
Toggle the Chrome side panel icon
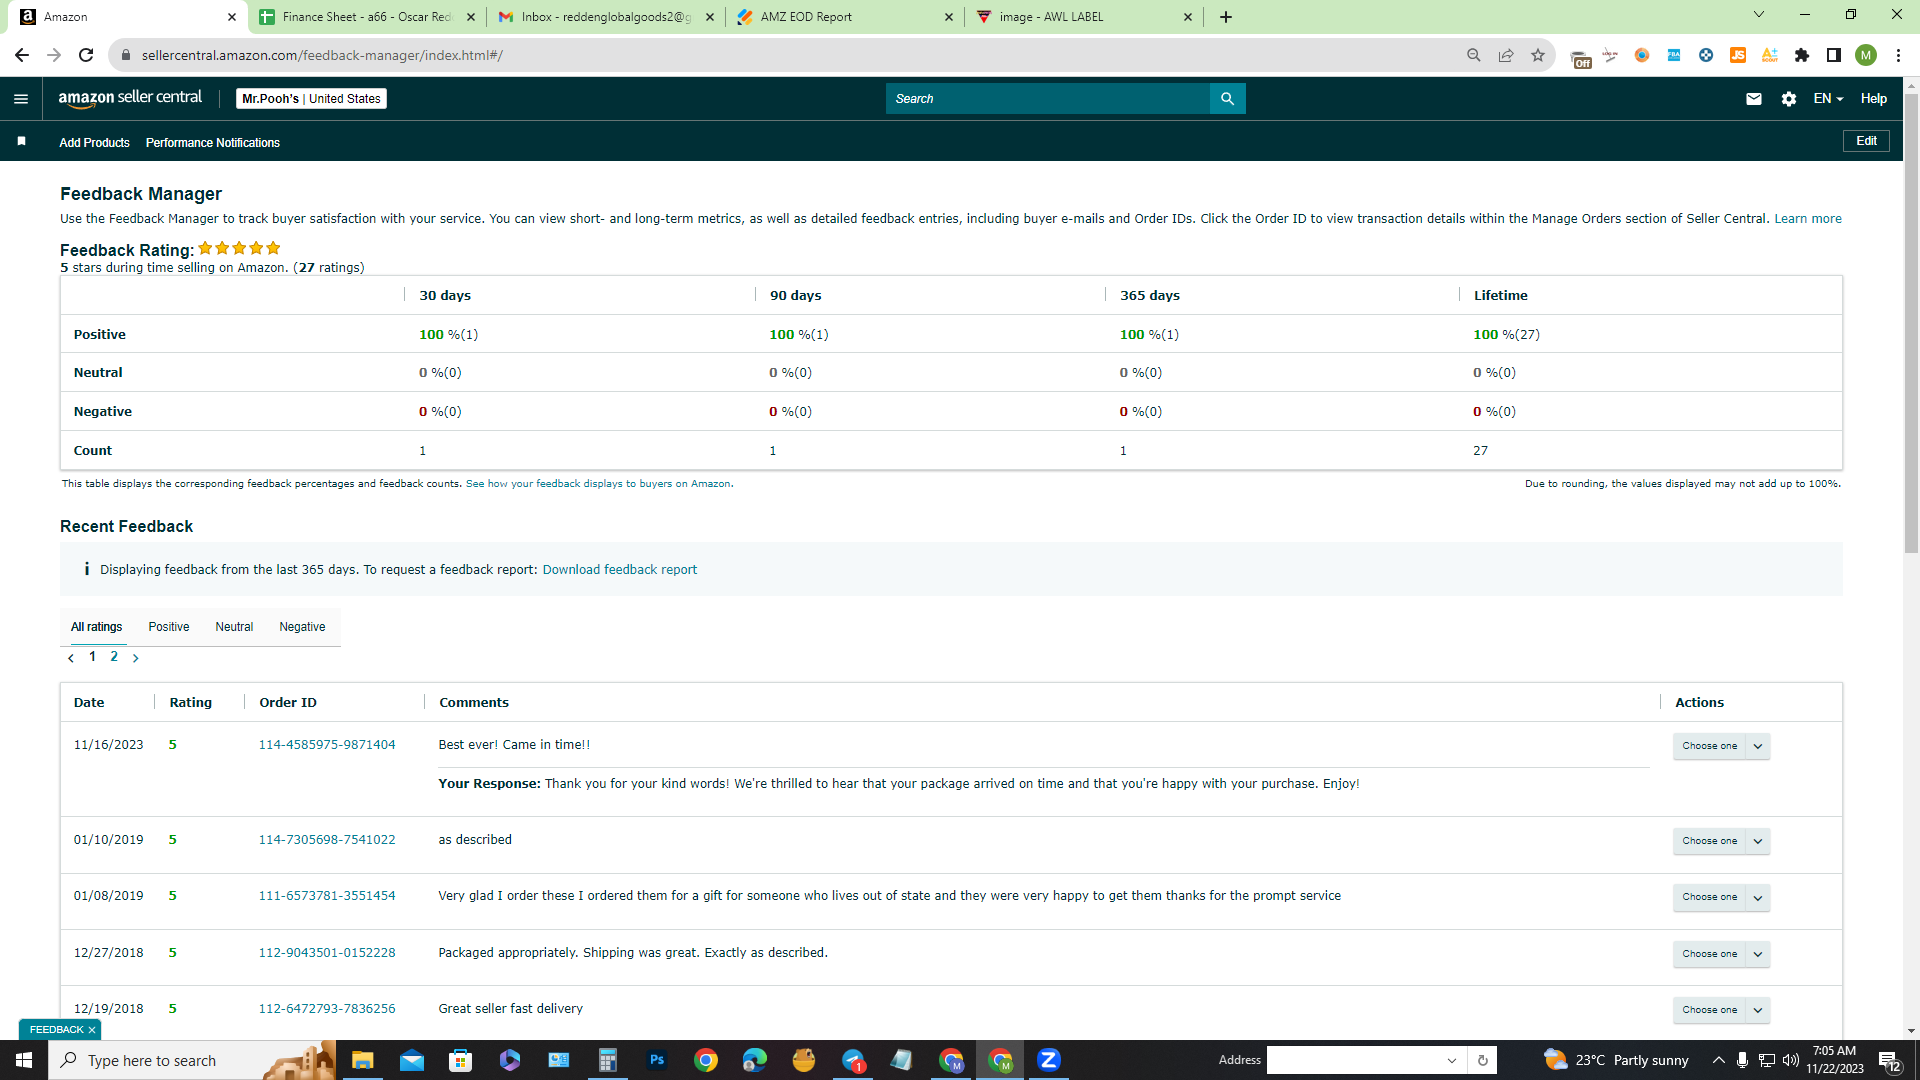click(1834, 55)
